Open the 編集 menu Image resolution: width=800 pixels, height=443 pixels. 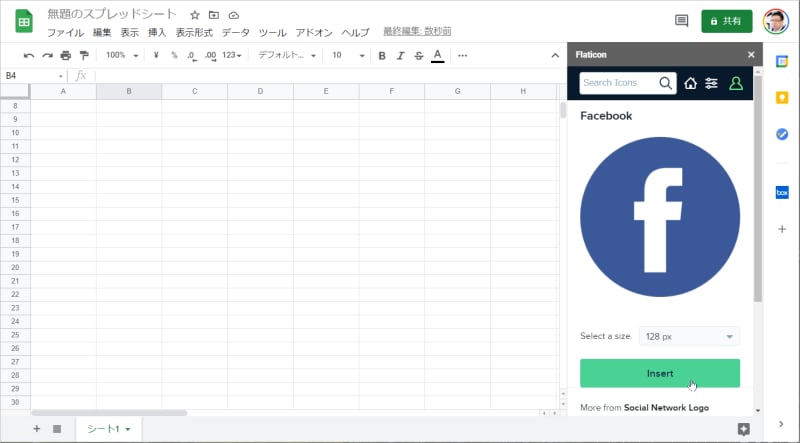(x=102, y=33)
